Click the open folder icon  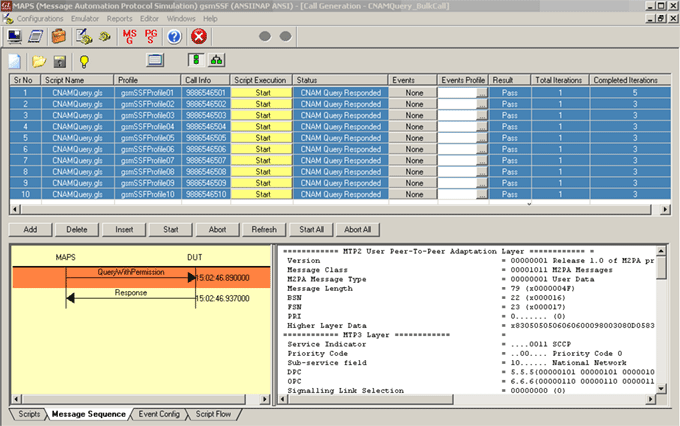38,62
